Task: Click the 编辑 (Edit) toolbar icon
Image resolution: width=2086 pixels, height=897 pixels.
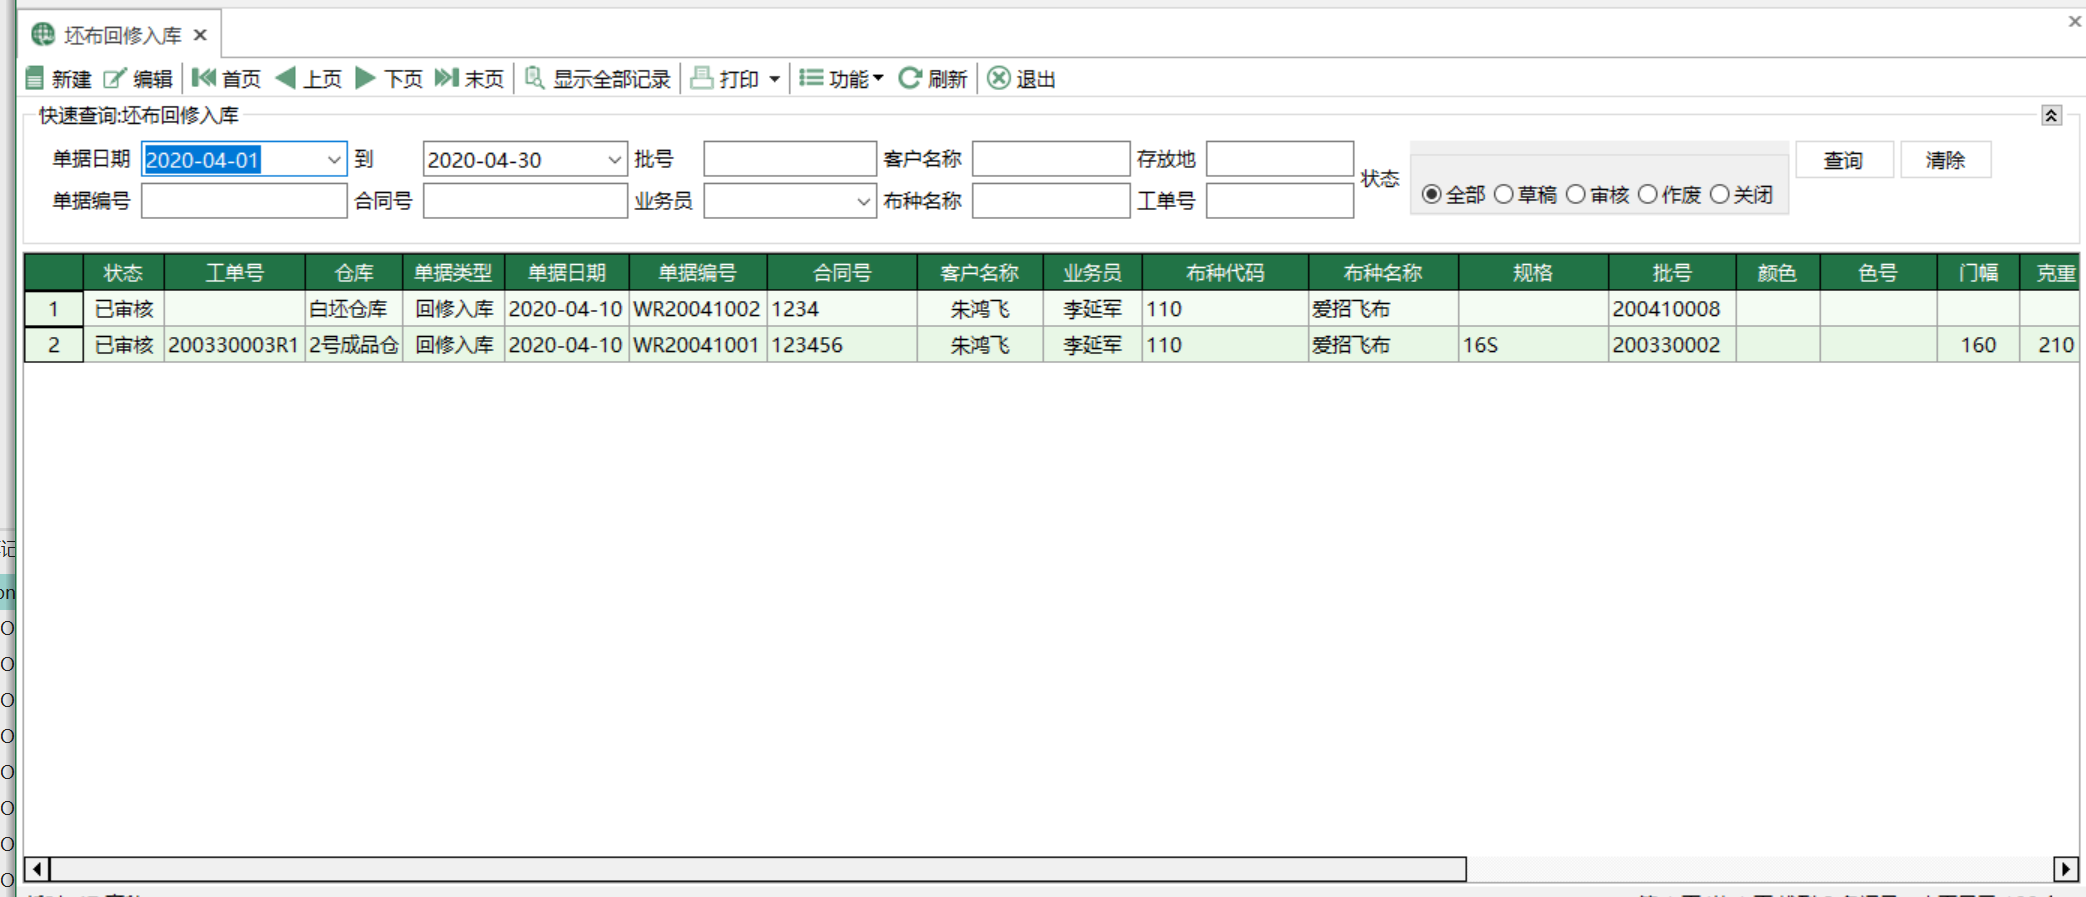Action: (x=115, y=78)
